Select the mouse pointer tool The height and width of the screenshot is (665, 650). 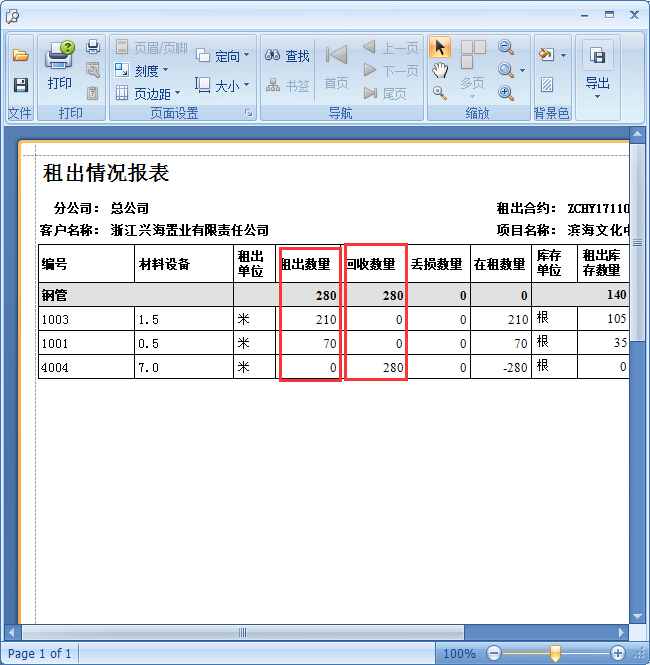pos(440,47)
